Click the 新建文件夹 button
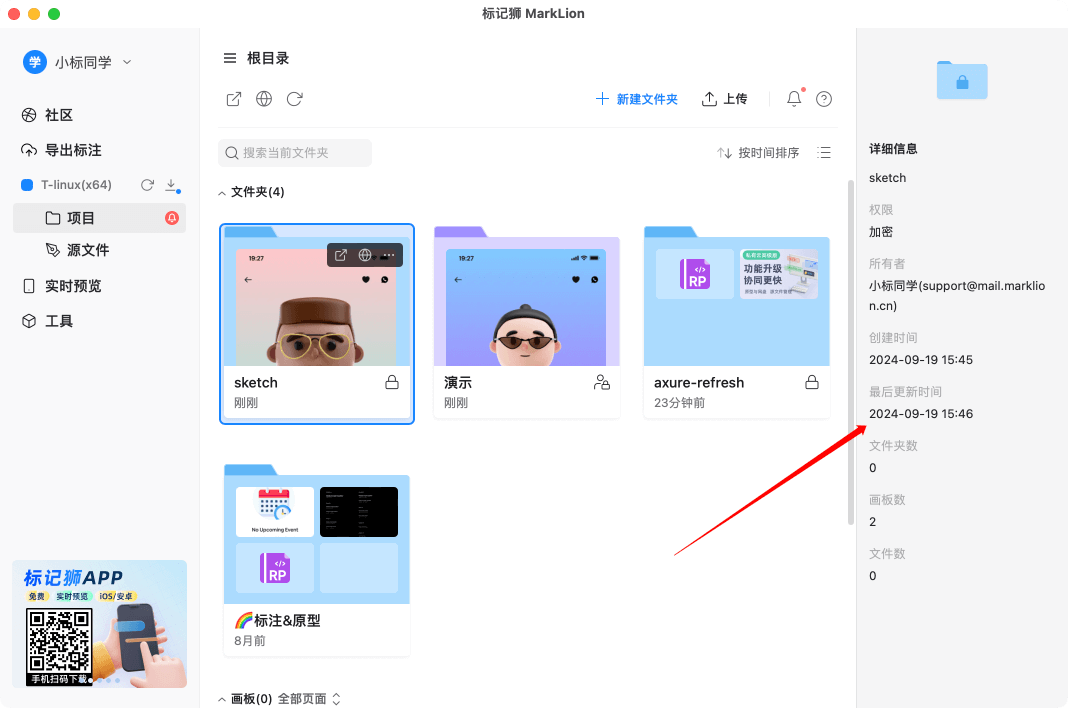This screenshot has height=708, width=1068. [x=637, y=99]
